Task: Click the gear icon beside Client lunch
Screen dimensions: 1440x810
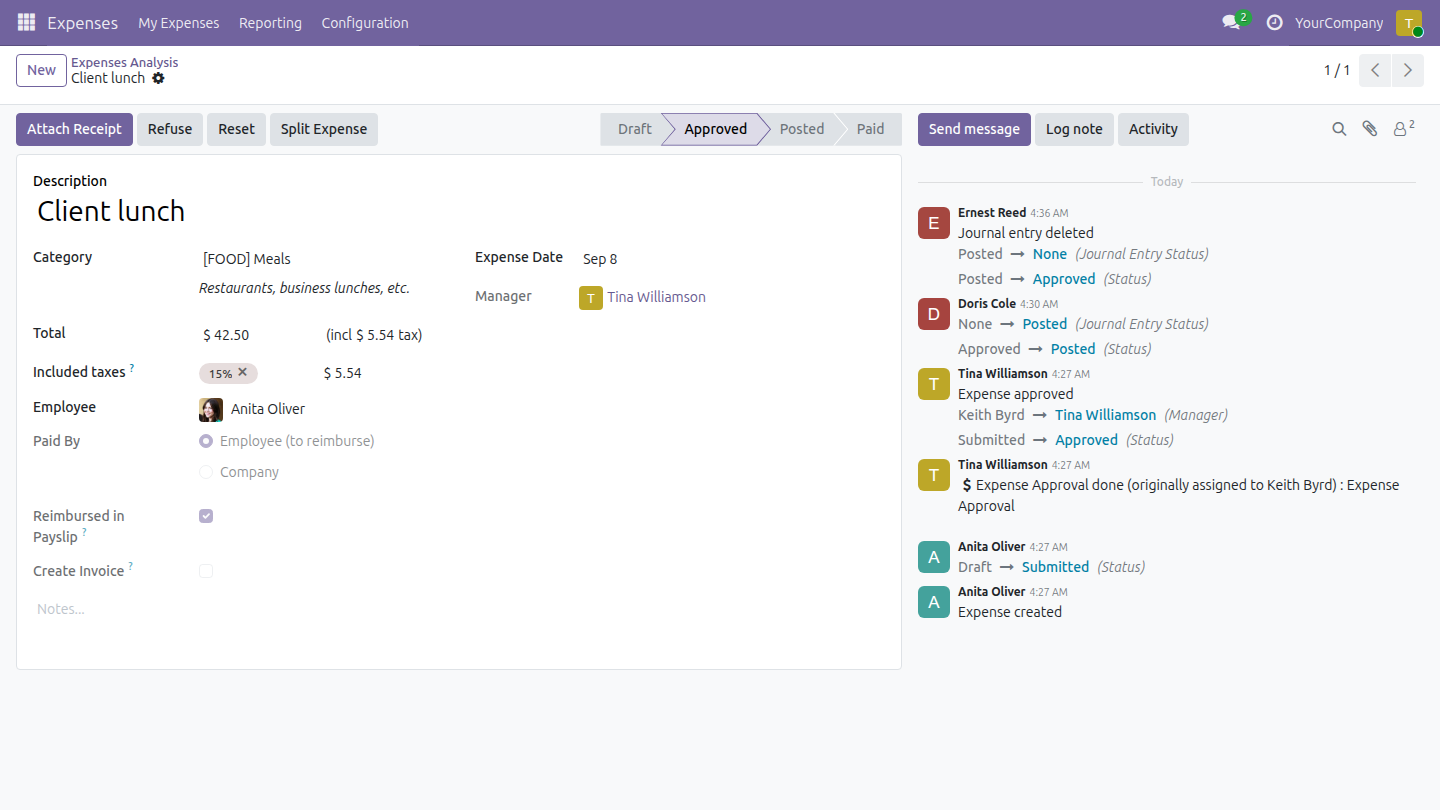Action: [x=158, y=78]
